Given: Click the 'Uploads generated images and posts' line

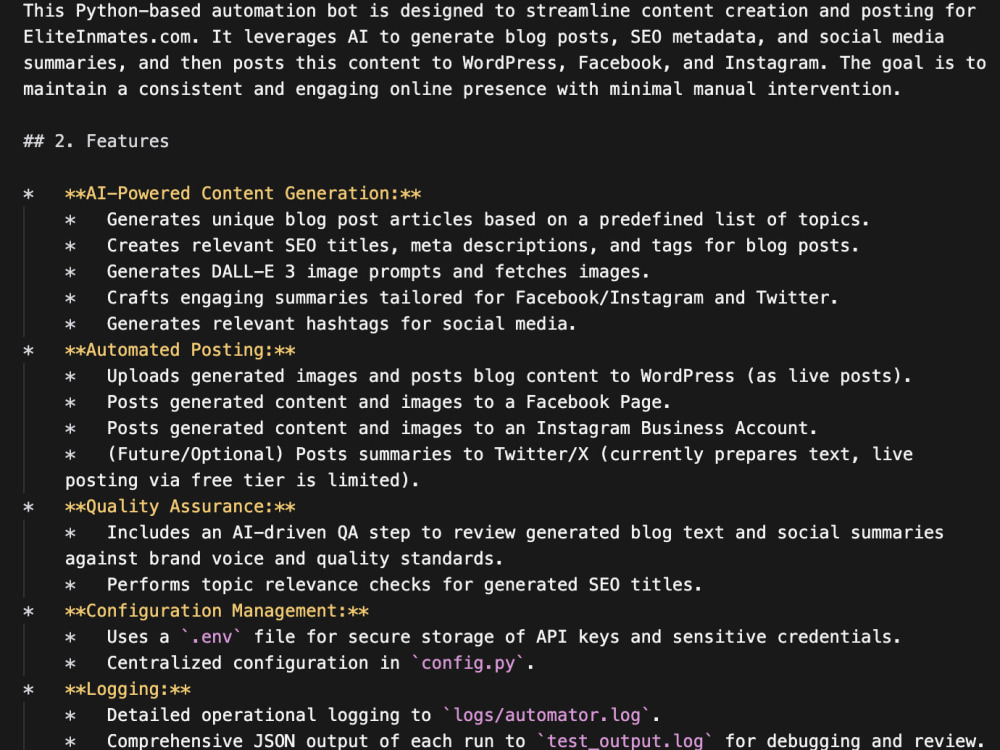Looking at the screenshot, I should tap(509, 376).
